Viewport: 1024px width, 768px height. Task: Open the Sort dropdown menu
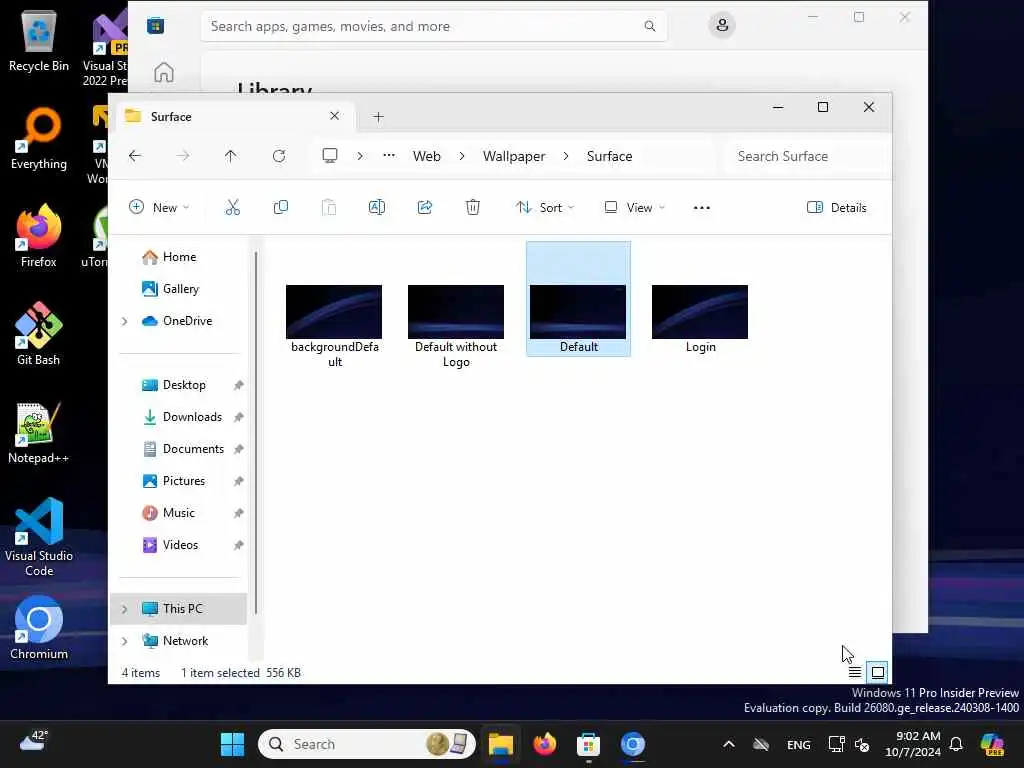(545, 208)
